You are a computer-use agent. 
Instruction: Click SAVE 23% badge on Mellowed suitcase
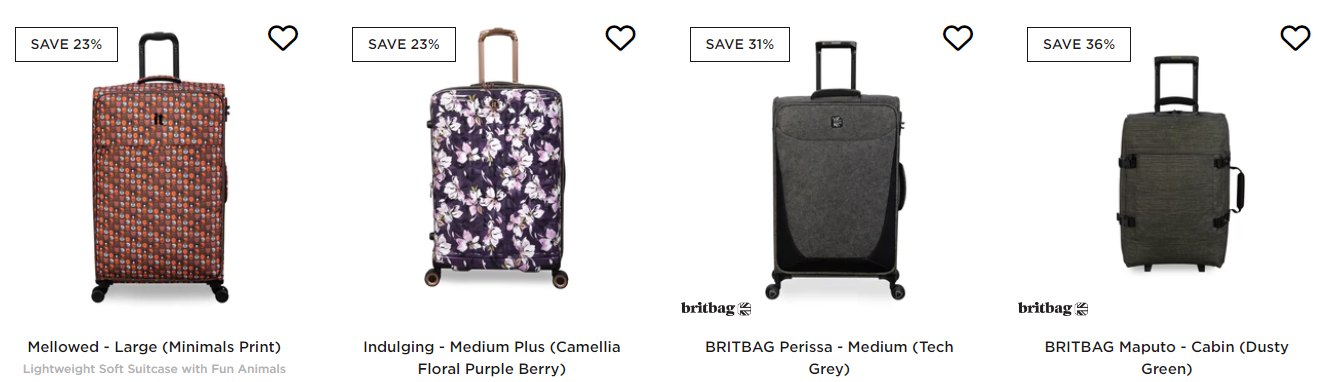click(x=66, y=44)
